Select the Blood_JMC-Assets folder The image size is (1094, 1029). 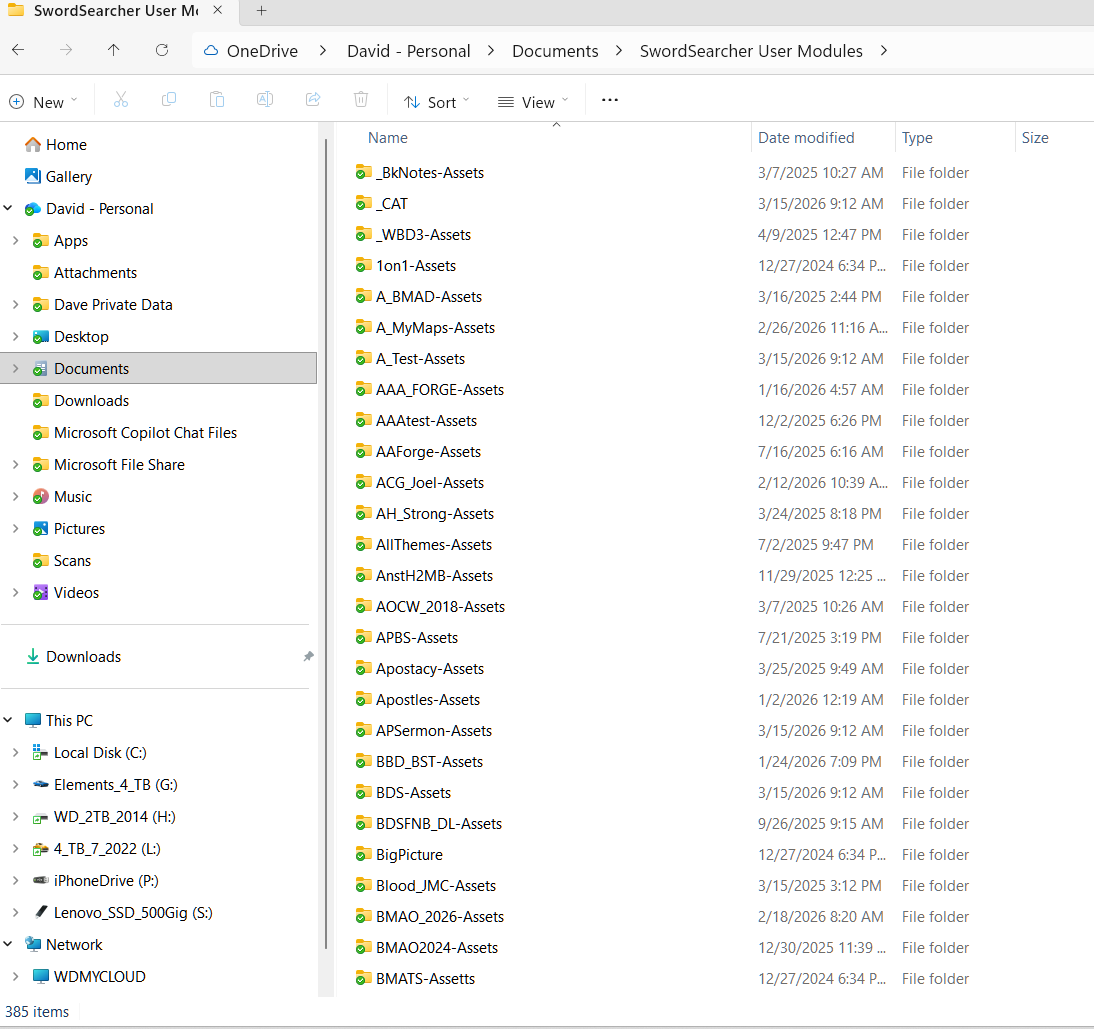point(435,885)
